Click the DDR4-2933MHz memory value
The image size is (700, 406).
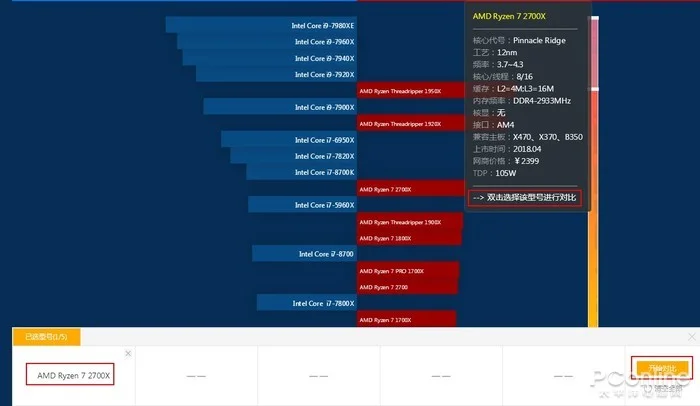(542, 100)
